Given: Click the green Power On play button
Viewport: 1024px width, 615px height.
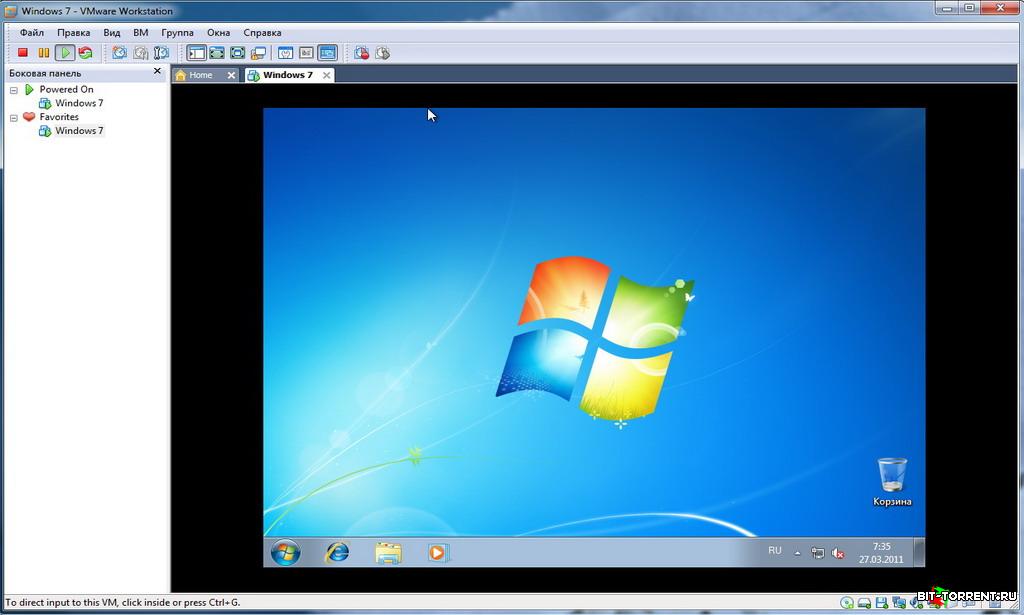Looking at the screenshot, I should coord(65,53).
